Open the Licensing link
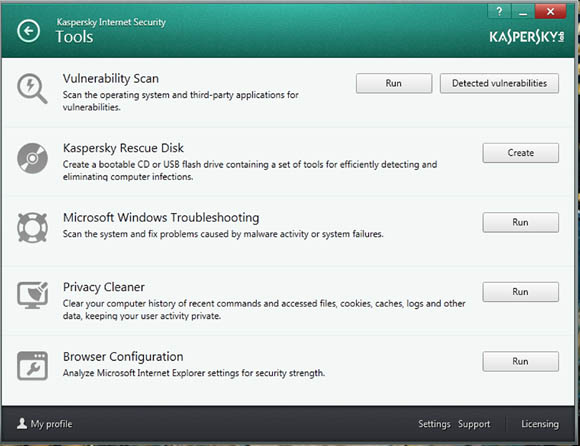 coord(540,424)
